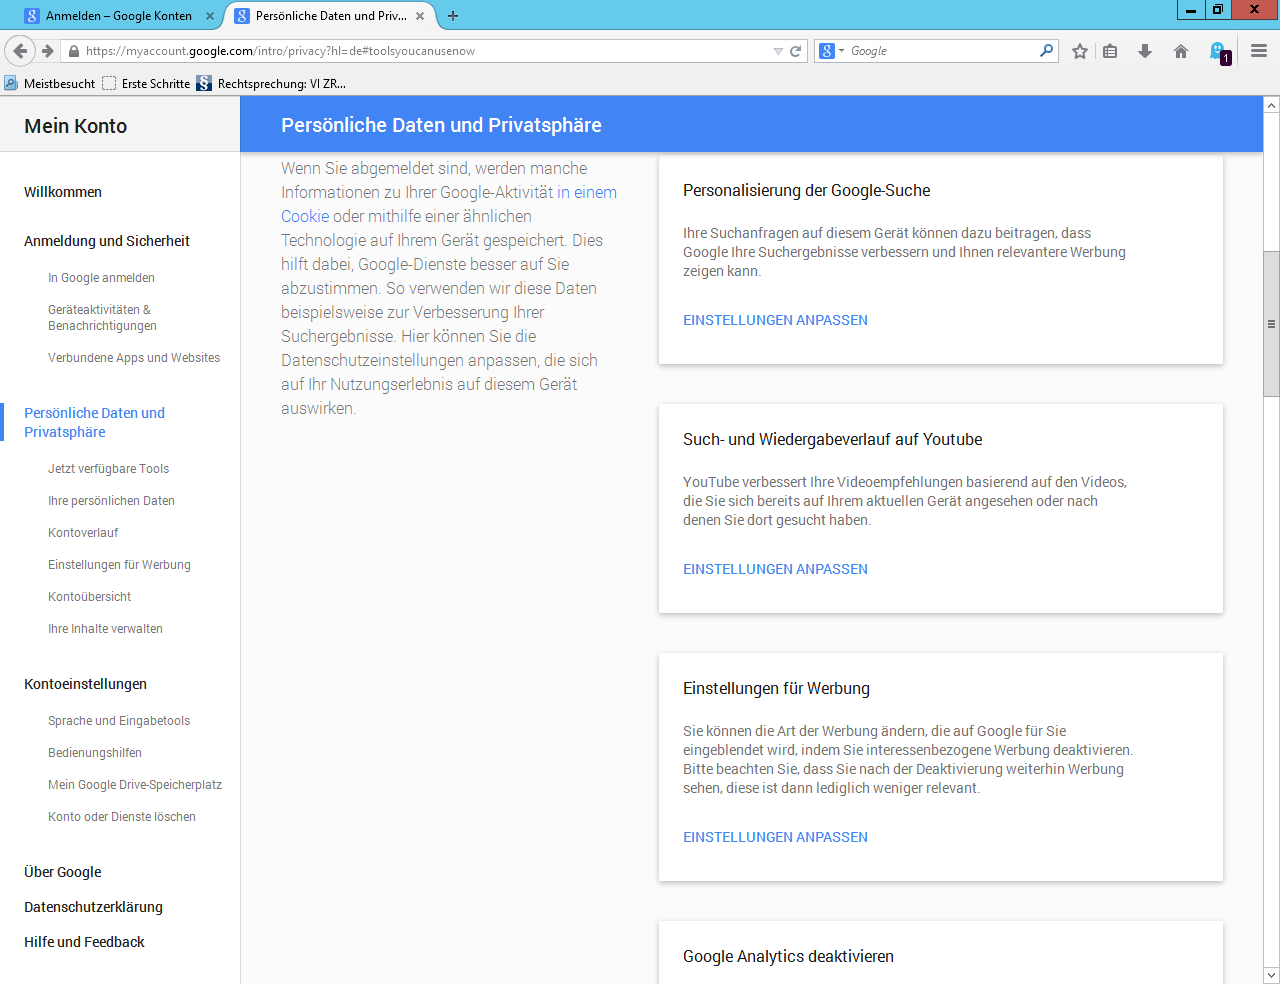Click the padlock site identity icon

[x=73, y=51]
